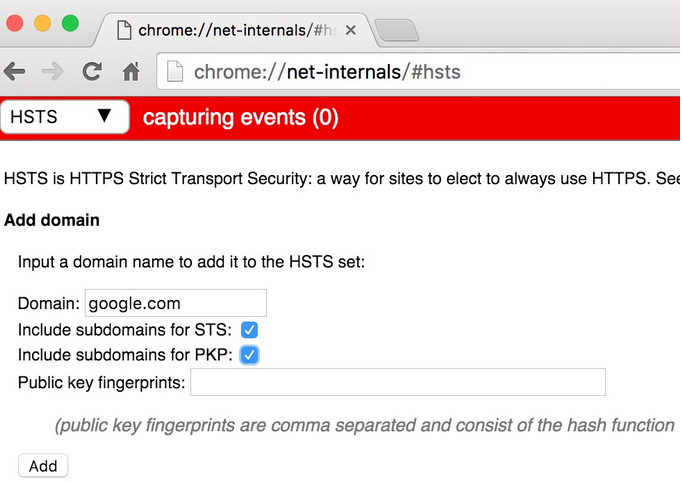This screenshot has width=682, height=483.
Task: Maximize the window using the green button
Action: click(70, 23)
